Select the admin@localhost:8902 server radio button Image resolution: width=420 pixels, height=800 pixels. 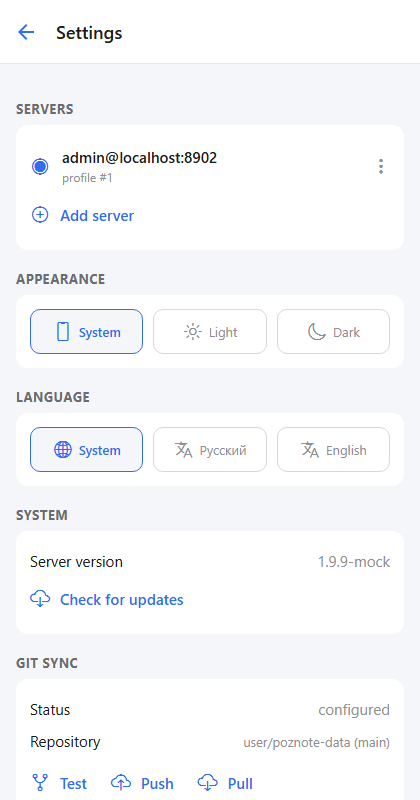point(40,166)
